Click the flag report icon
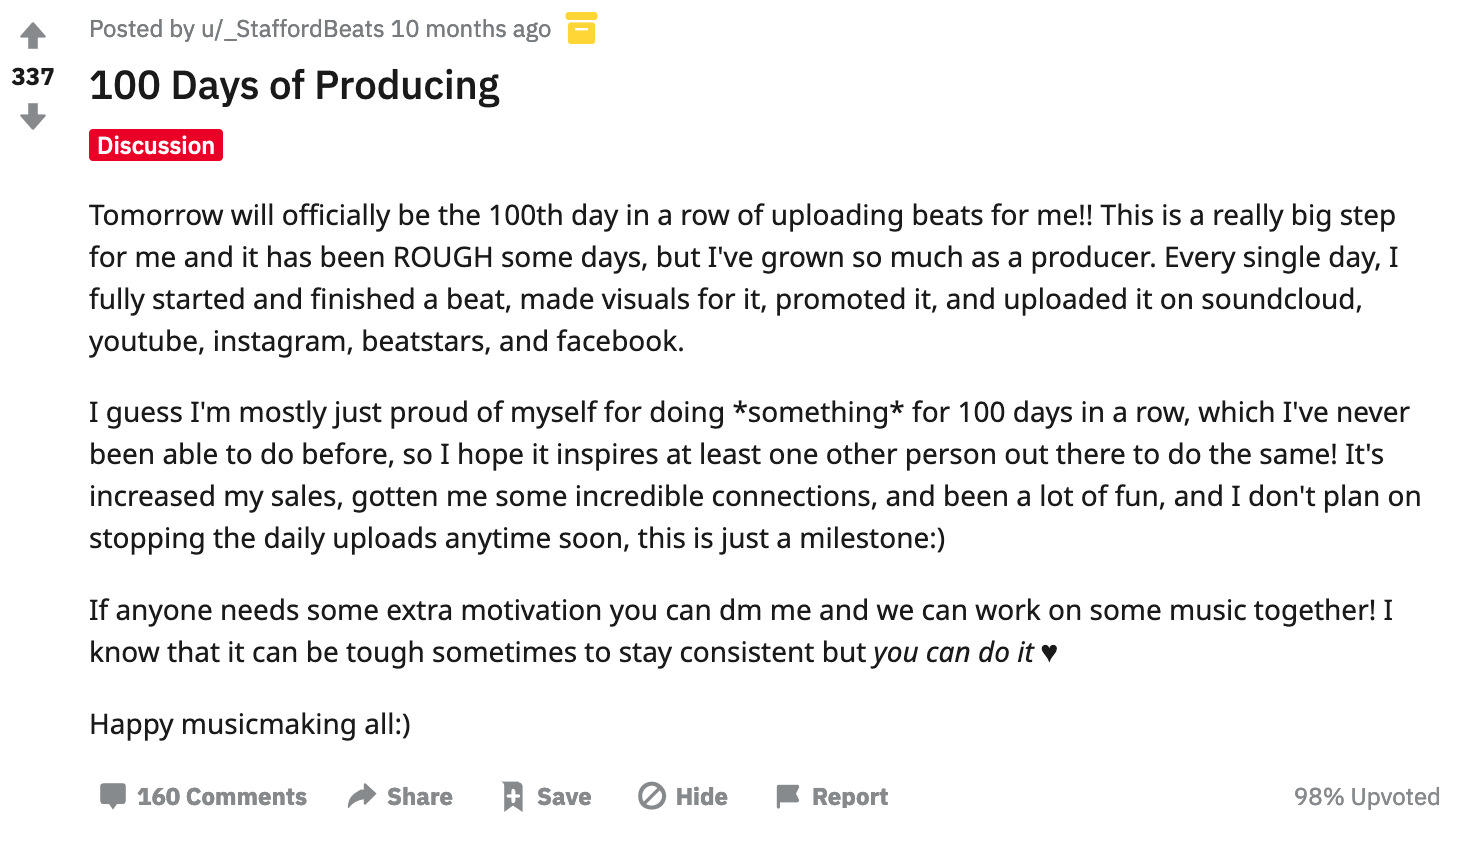Viewport: 1468px width, 846px height. 788,796
